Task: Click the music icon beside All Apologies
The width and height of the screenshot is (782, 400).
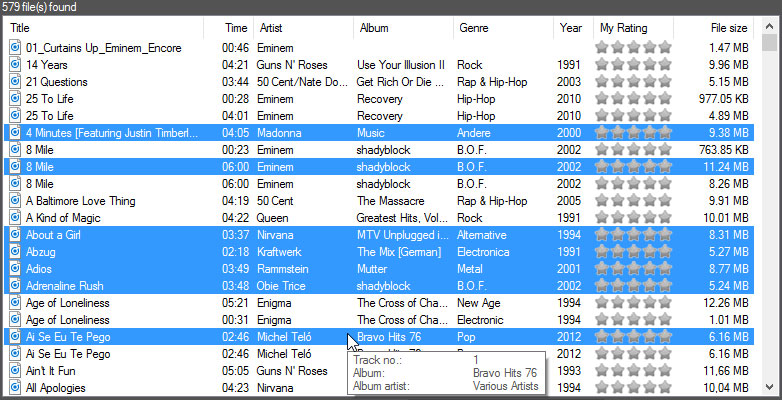Action: (15, 388)
